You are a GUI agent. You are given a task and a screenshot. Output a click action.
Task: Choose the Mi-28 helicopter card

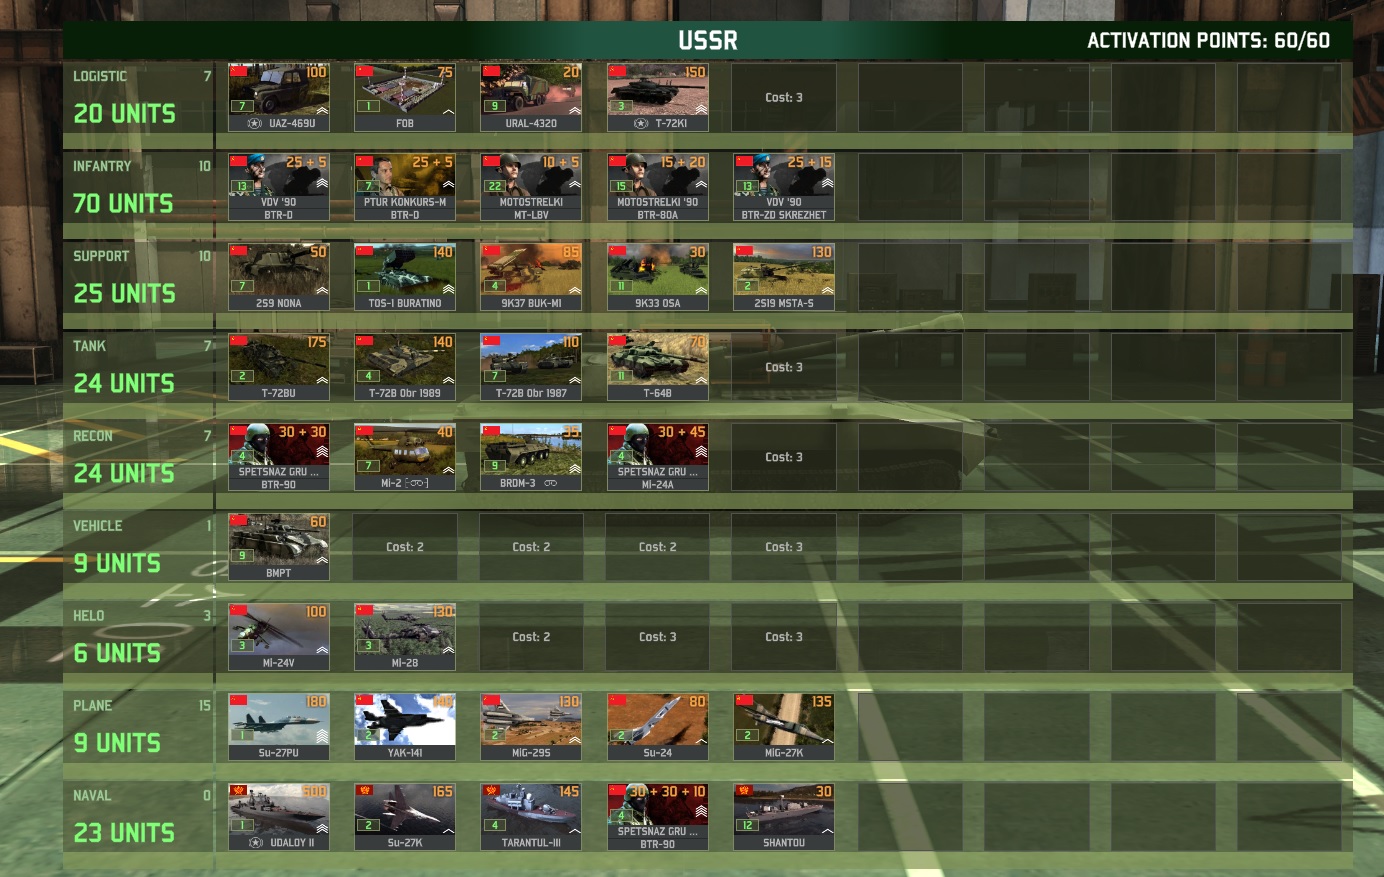[x=404, y=635]
